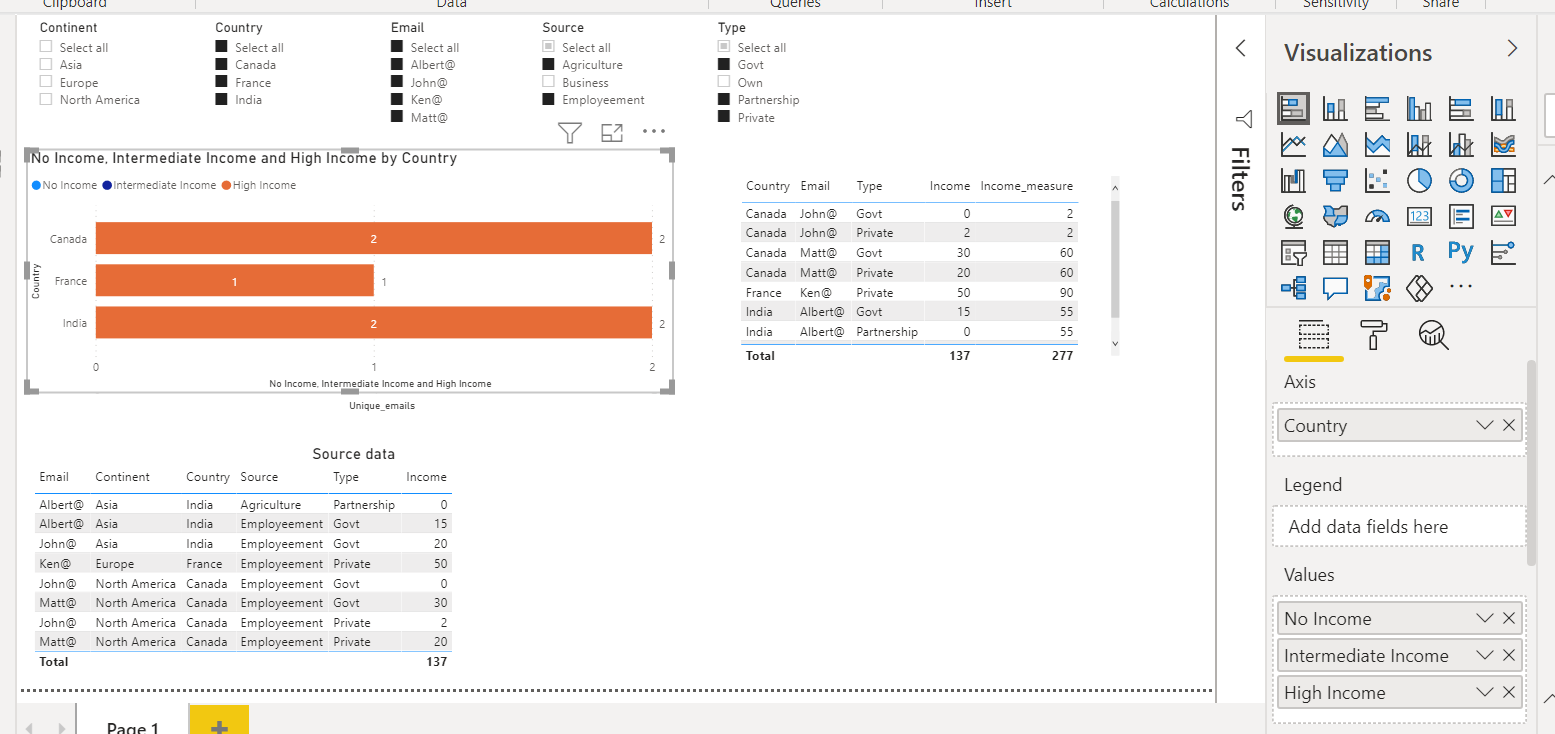Viewport: 1555px width, 734px height.
Task: Check the Europe continent checkbox
Action: 46,82
